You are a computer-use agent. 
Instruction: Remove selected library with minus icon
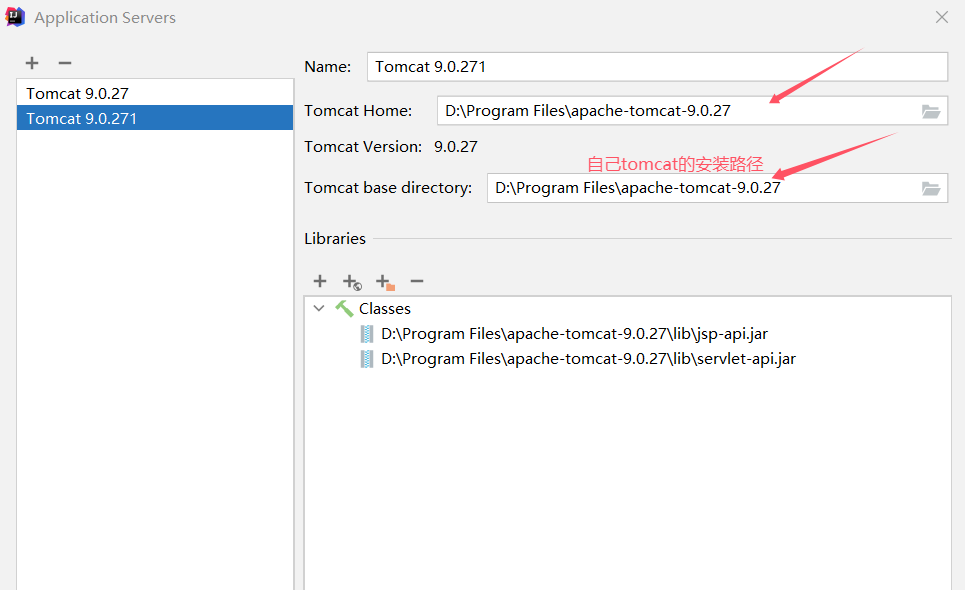coord(417,281)
